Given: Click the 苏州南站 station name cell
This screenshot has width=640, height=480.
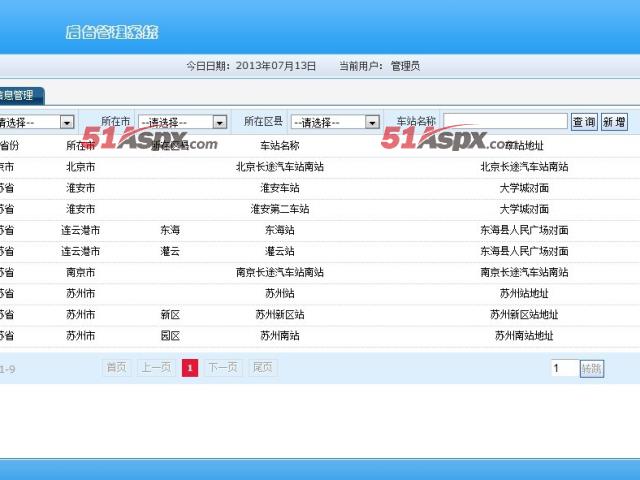Looking at the screenshot, I should coord(280,335).
